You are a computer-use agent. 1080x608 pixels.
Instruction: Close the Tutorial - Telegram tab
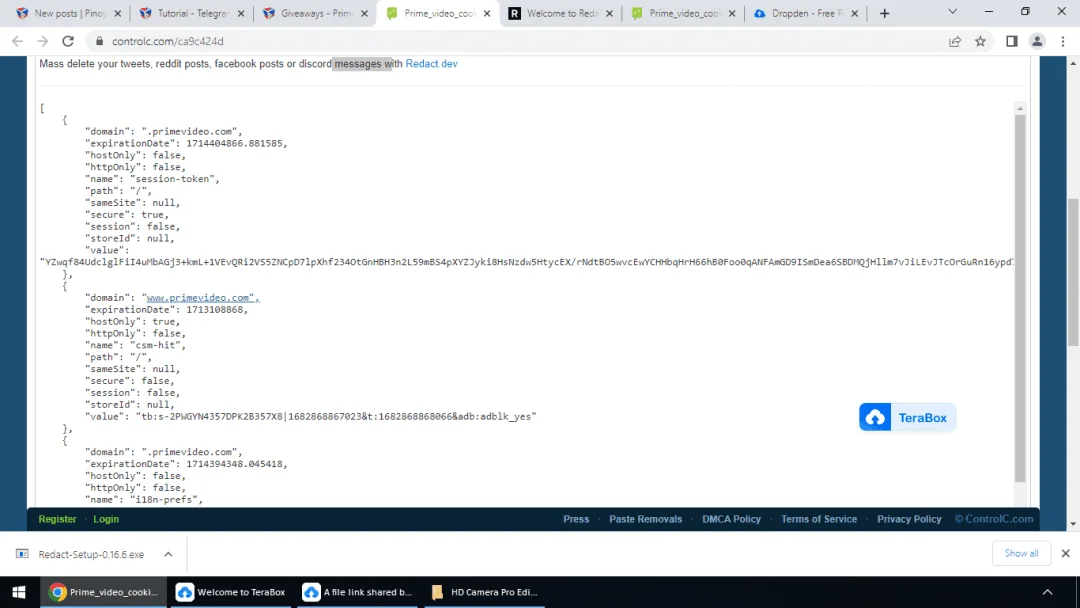click(240, 13)
